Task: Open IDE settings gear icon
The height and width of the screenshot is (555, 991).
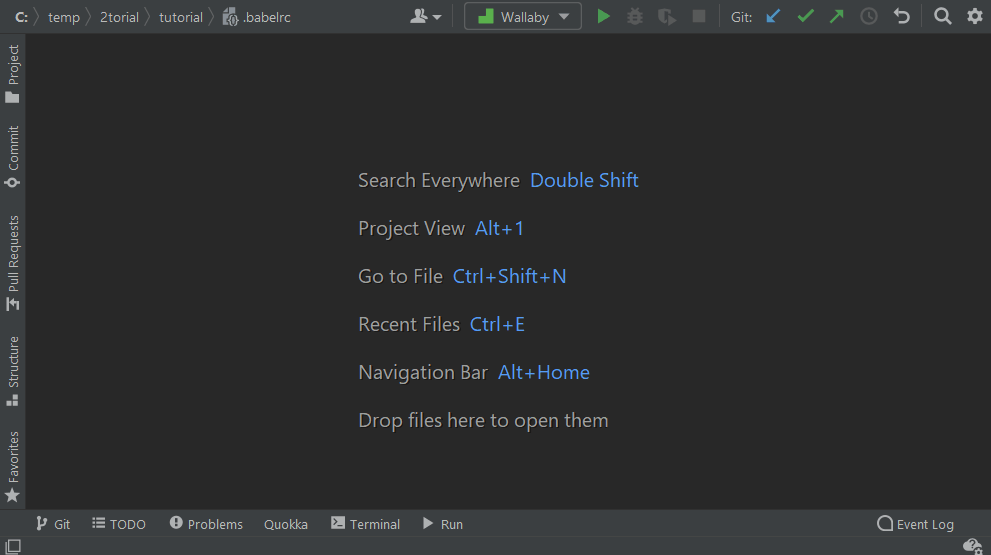Action: click(x=975, y=17)
